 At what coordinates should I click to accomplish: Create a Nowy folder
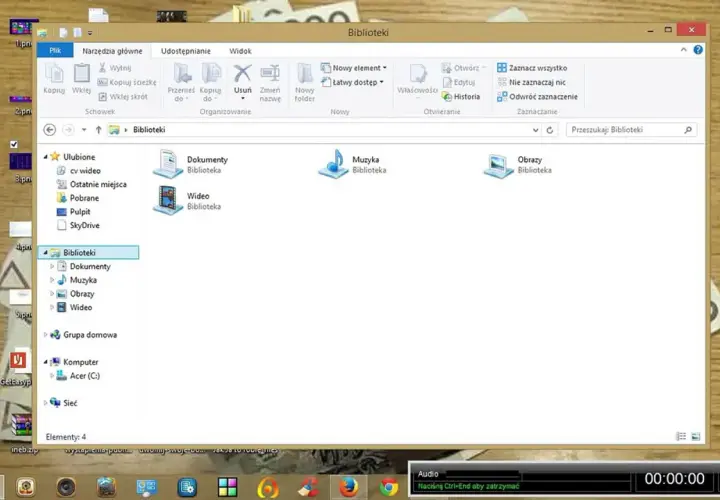tap(304, 83)
